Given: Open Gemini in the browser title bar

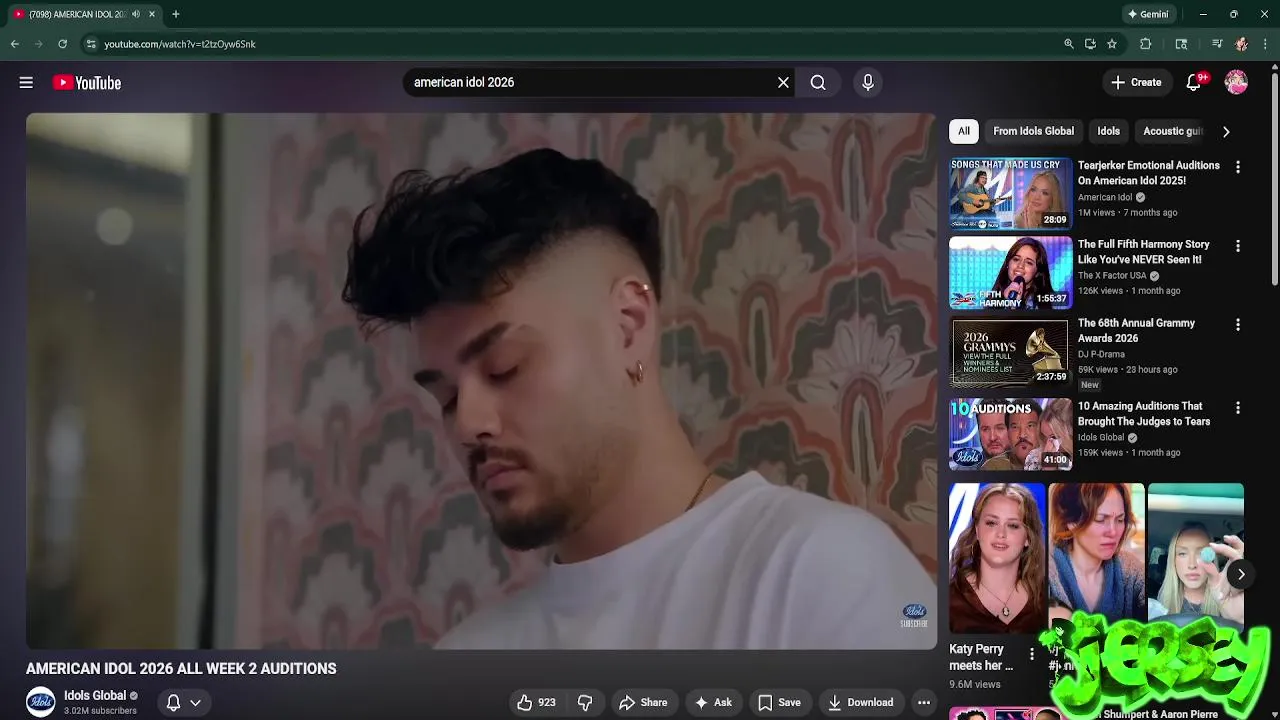Looking at the screenshot, I should pyautogui.click(x=1148, y=14).
